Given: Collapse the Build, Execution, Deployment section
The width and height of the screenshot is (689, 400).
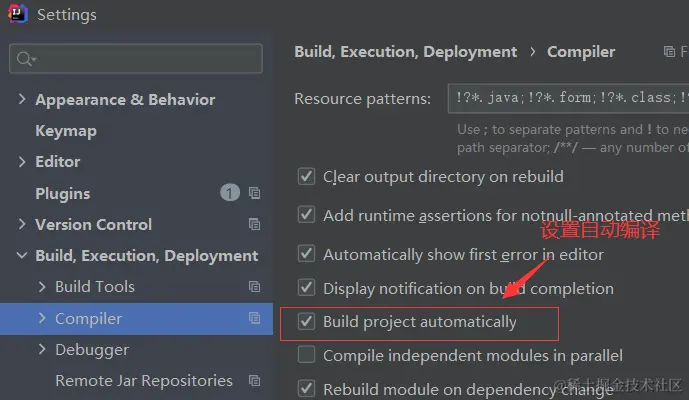Looking at the screenshot, I should pyautogui.click(x=22, y=255).
